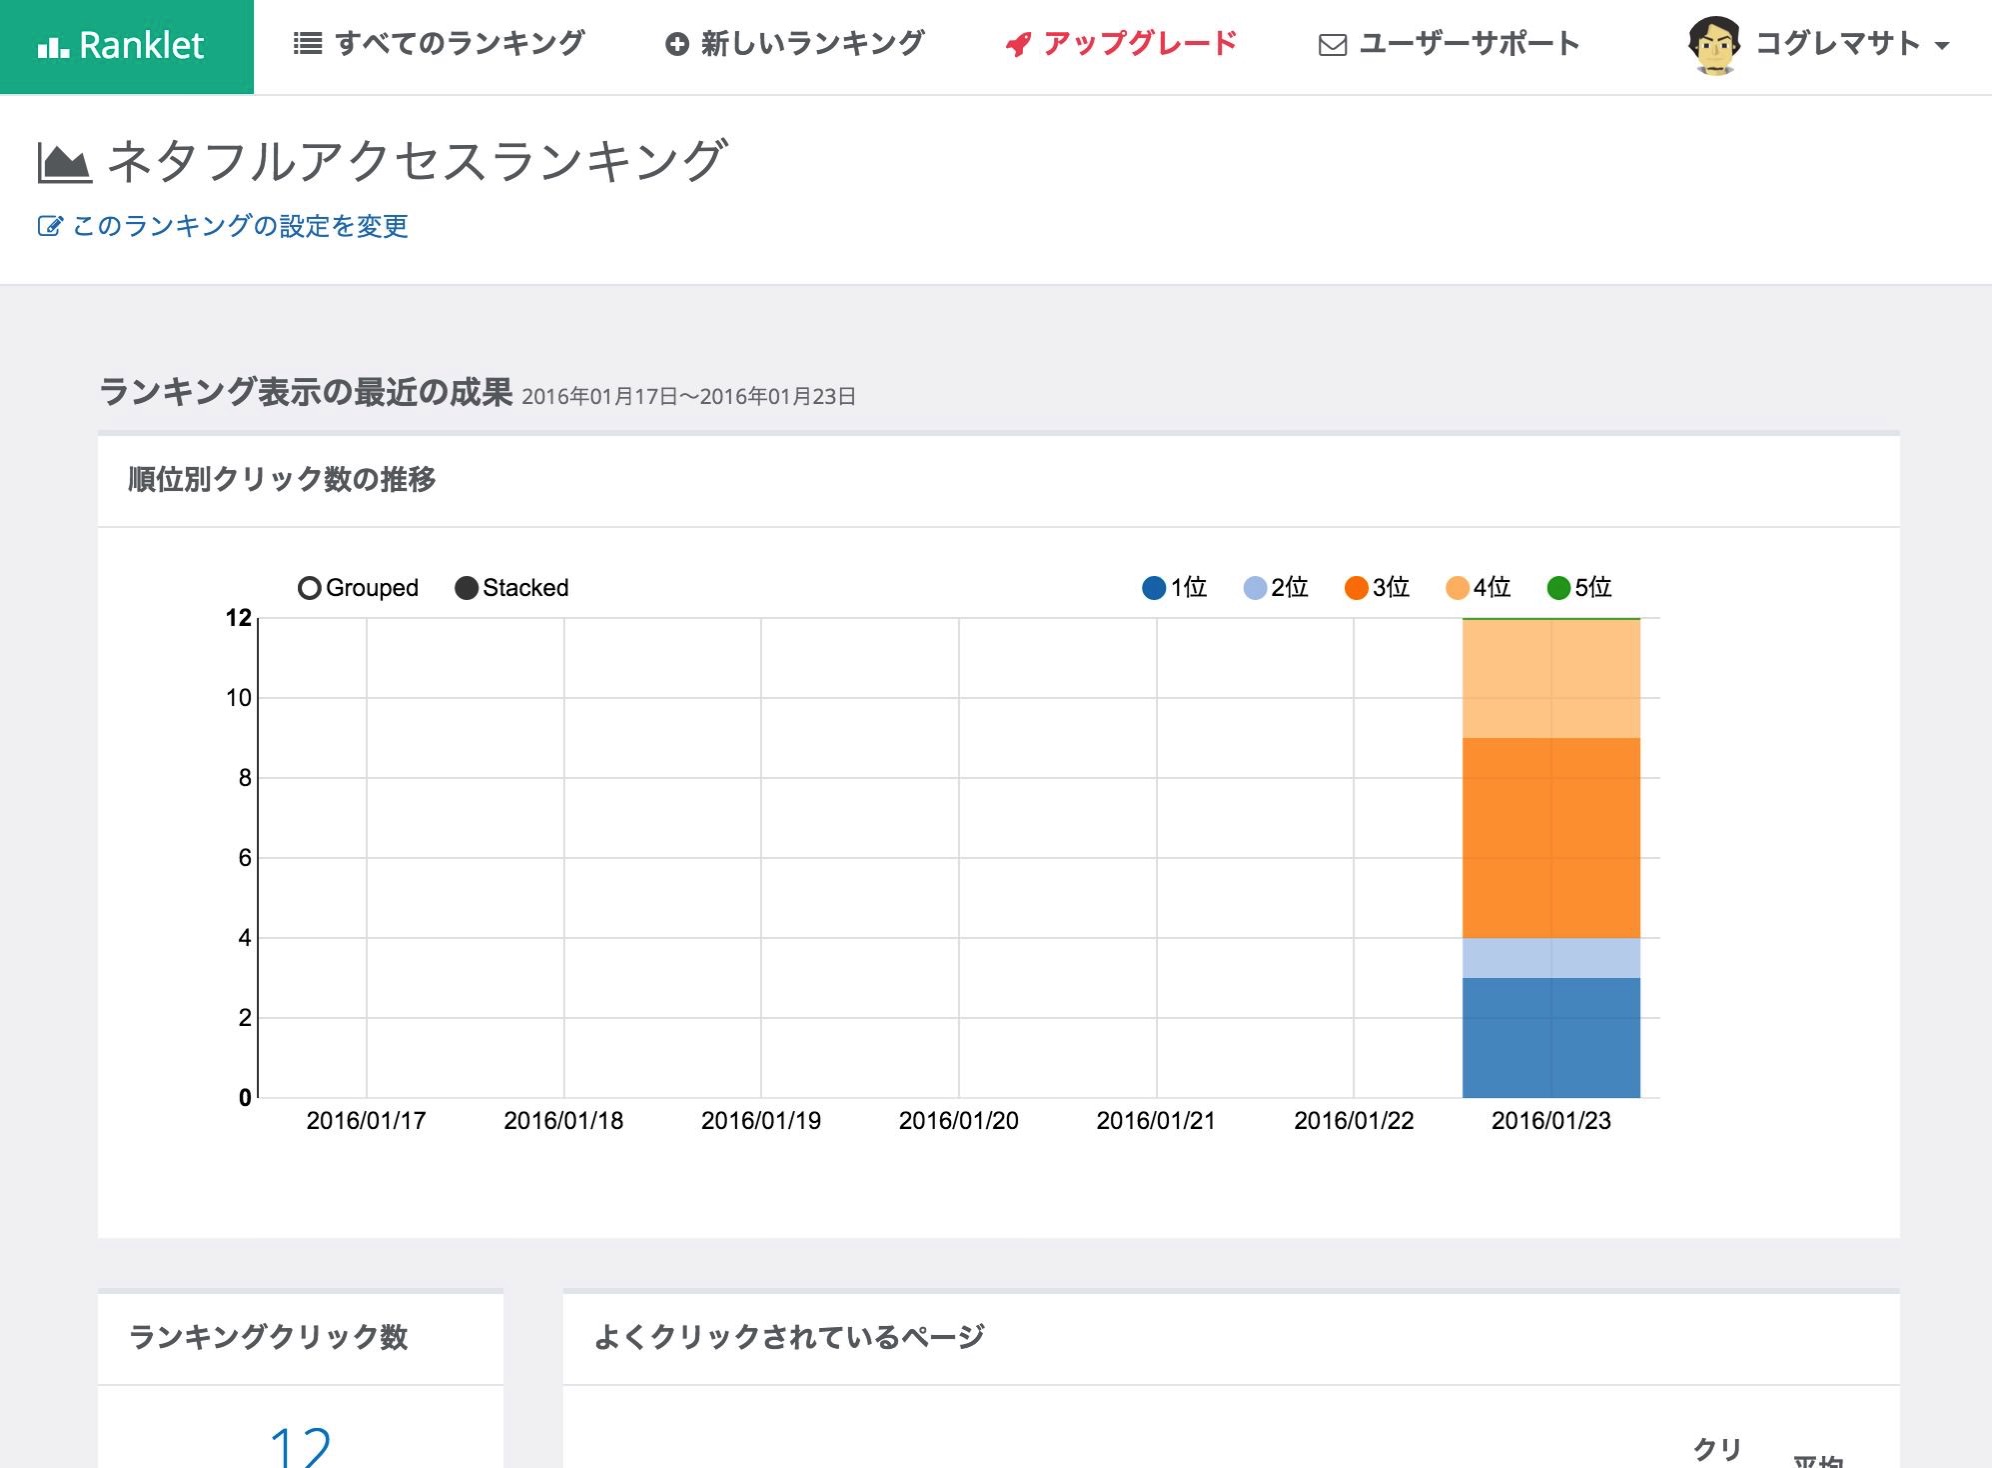This screenshot has width=1992, height=1468.
Task: Click the rocket icon beside アップグレード
Action: [x=1017, y=45]
